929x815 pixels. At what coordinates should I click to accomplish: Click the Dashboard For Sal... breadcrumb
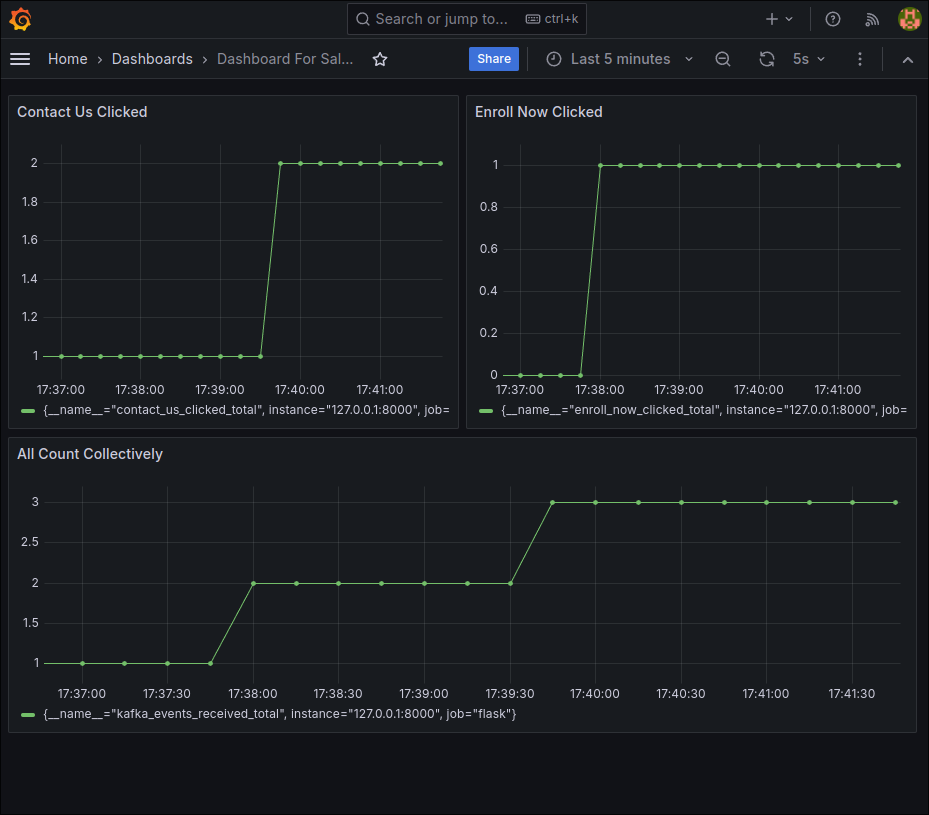pyautogui.click(x=285, y=59)
